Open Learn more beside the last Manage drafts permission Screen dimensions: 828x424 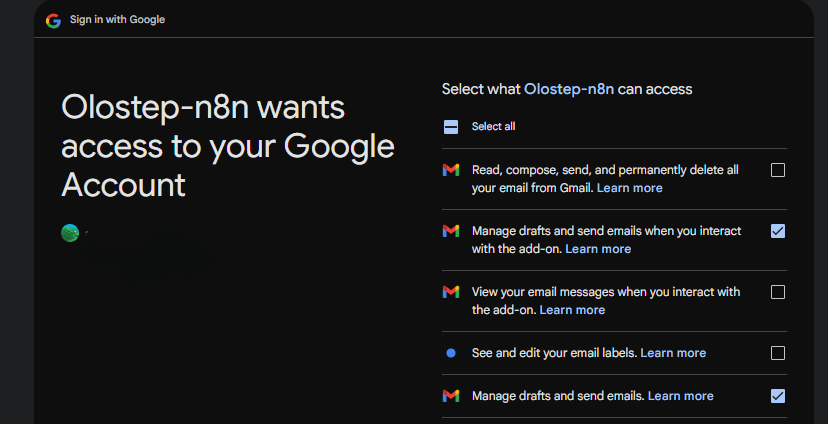[681, 396]
